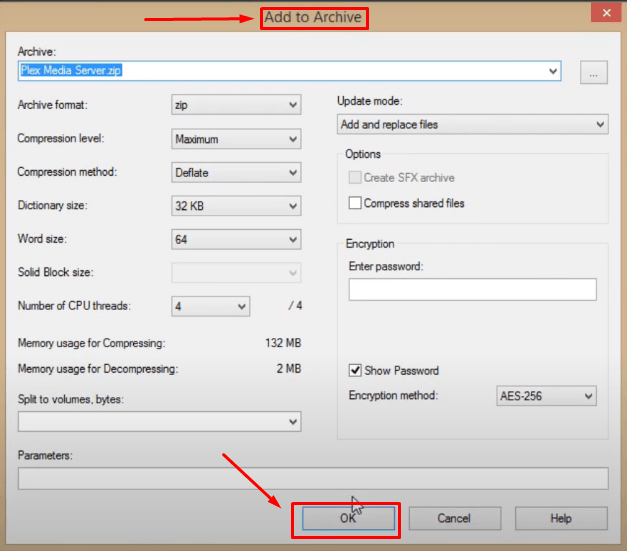Click the Dictionary size label
627x551 pixels.
[52, 206]
